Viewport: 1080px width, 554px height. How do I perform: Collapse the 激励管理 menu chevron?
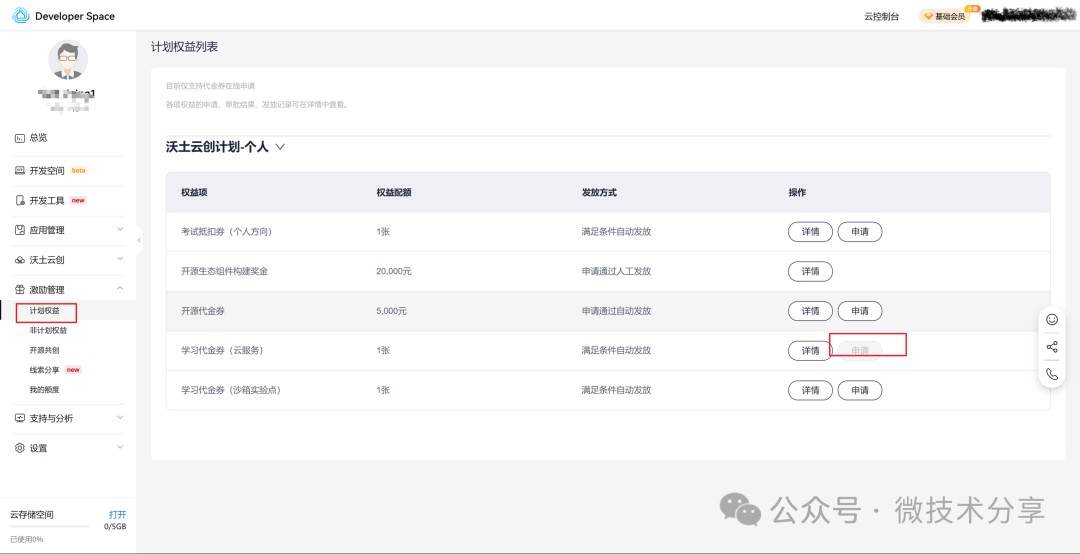click(120, 289)
